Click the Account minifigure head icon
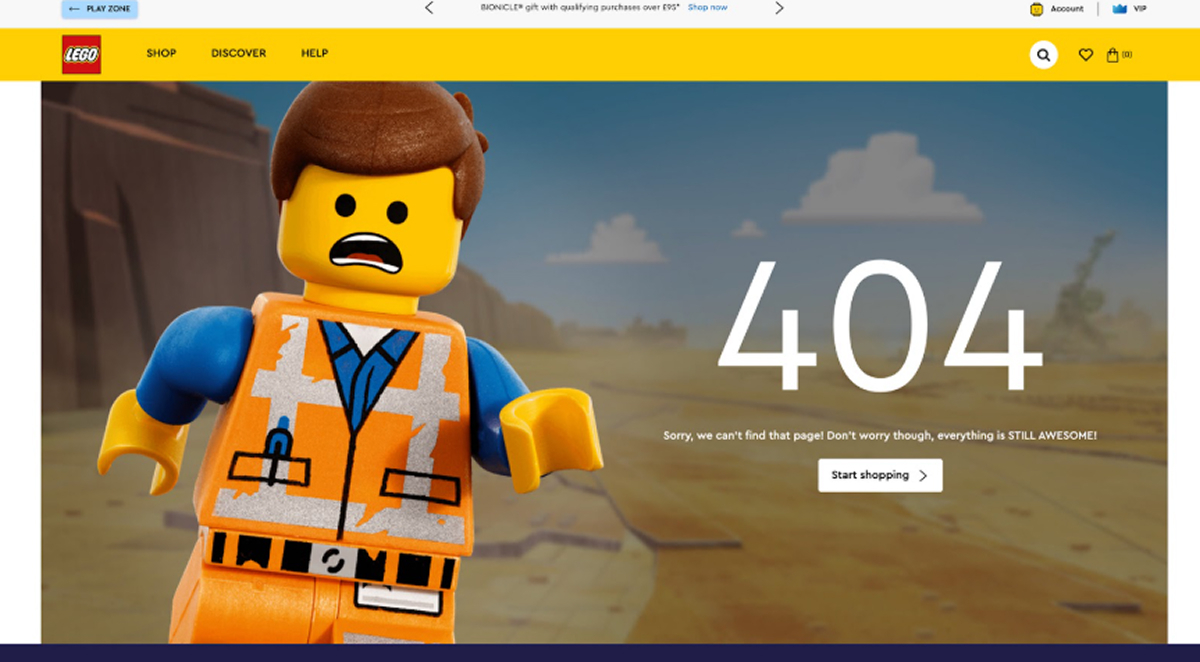The image size is (1200, 662). (1037, 8)
